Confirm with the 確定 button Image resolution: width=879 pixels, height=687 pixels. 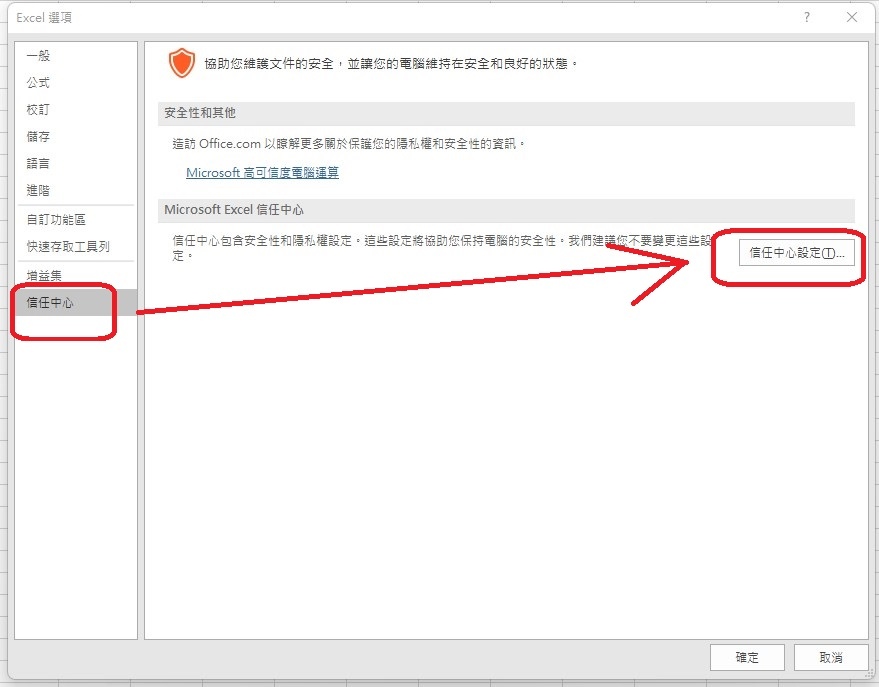click(x=747, y=657)
